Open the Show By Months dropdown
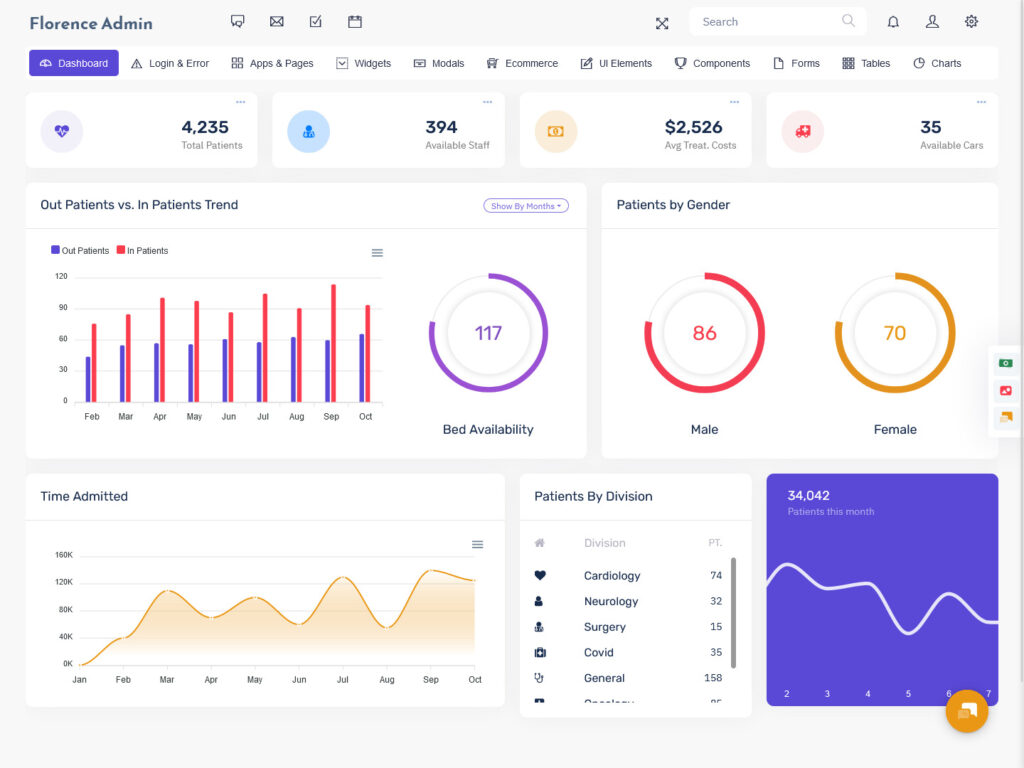The image size is (1024, 768). (526, 205)
